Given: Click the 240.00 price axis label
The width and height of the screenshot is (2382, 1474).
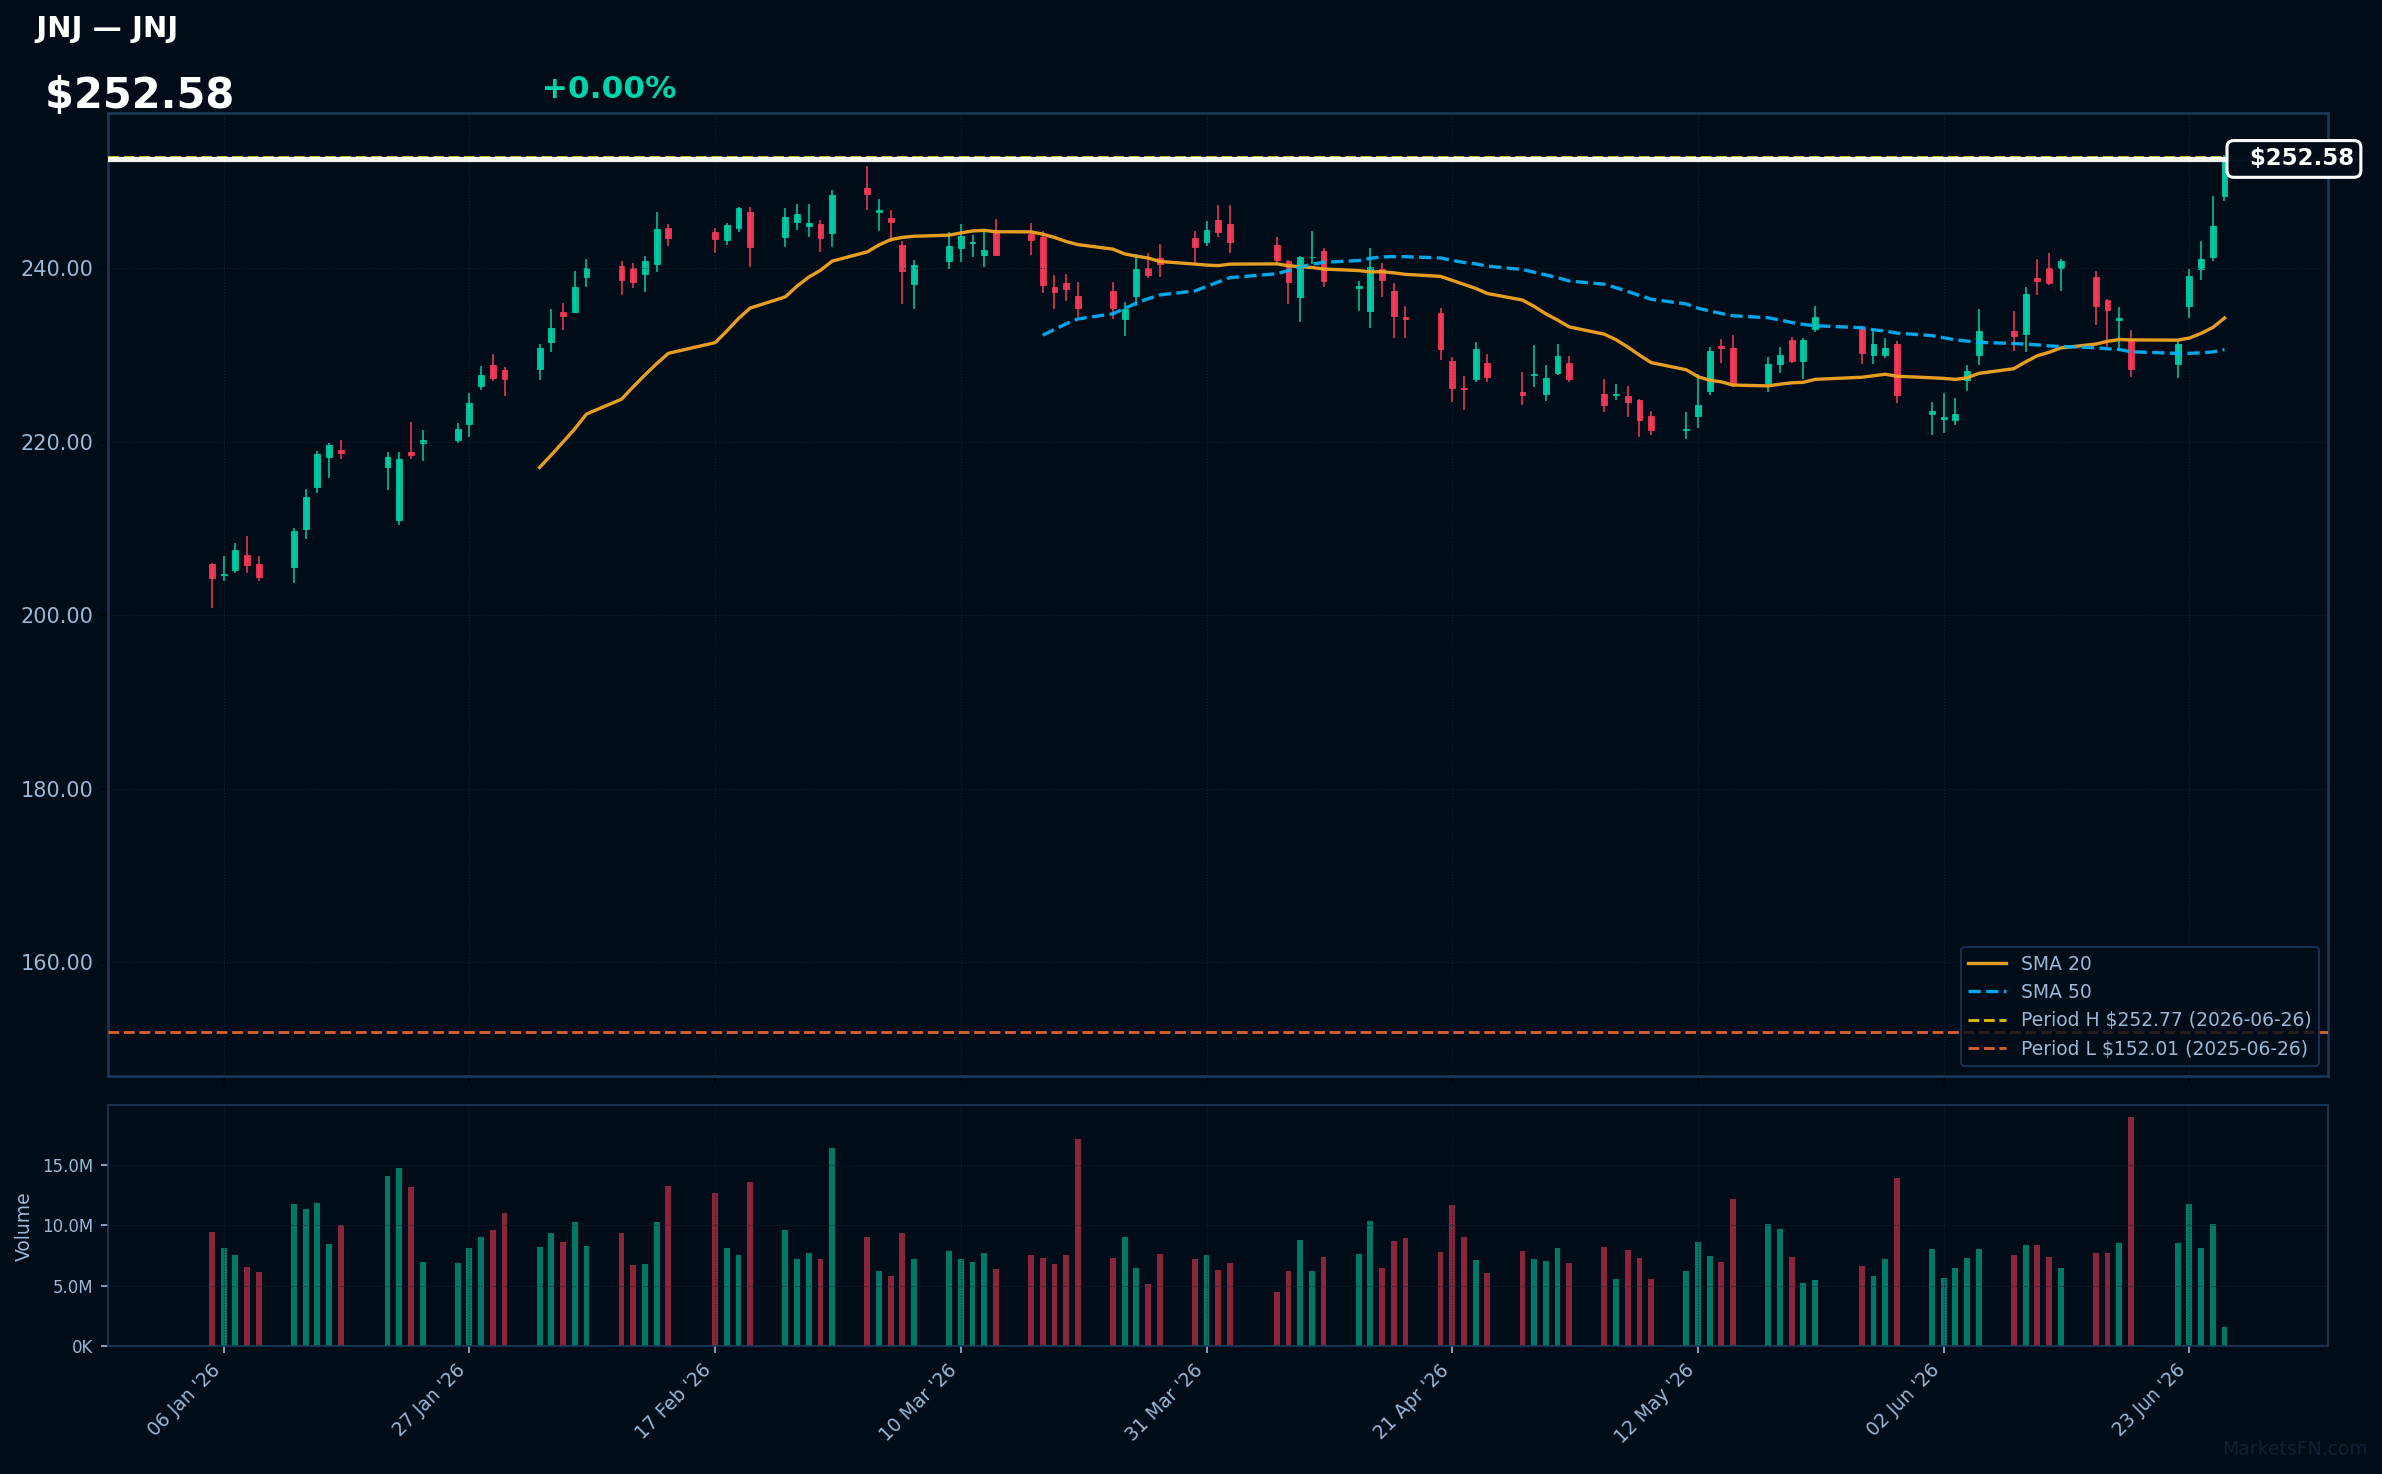Looking at the screenshot, I should coord(57,268).
